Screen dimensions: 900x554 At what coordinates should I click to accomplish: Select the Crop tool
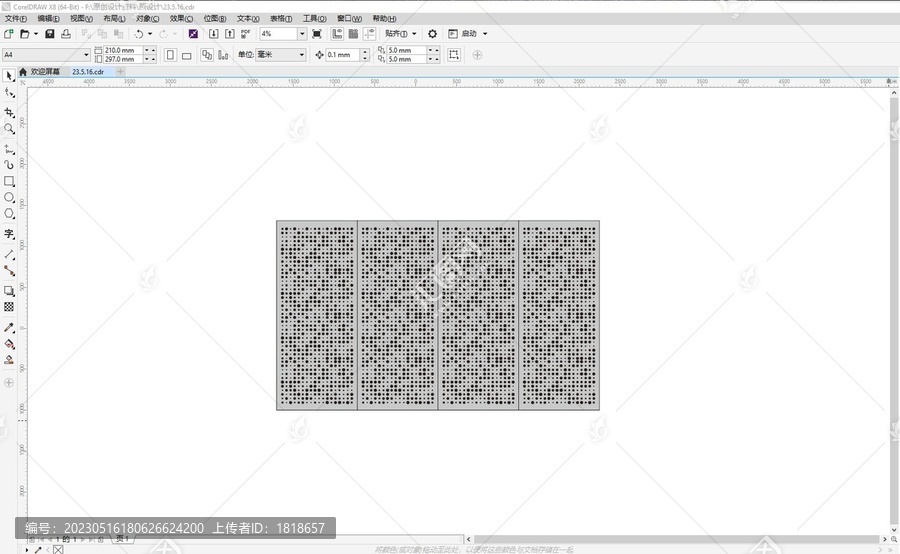9,112
